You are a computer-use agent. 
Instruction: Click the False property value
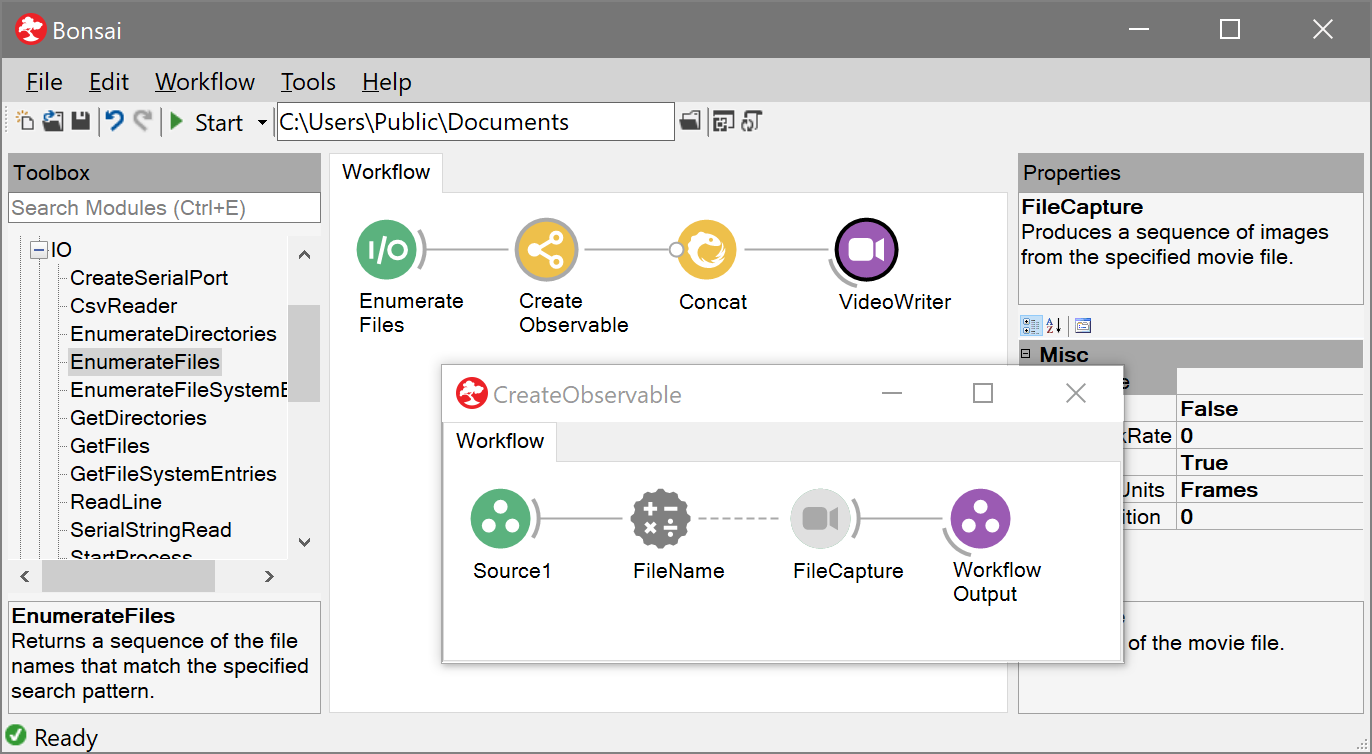click(x=1269, y=409)
